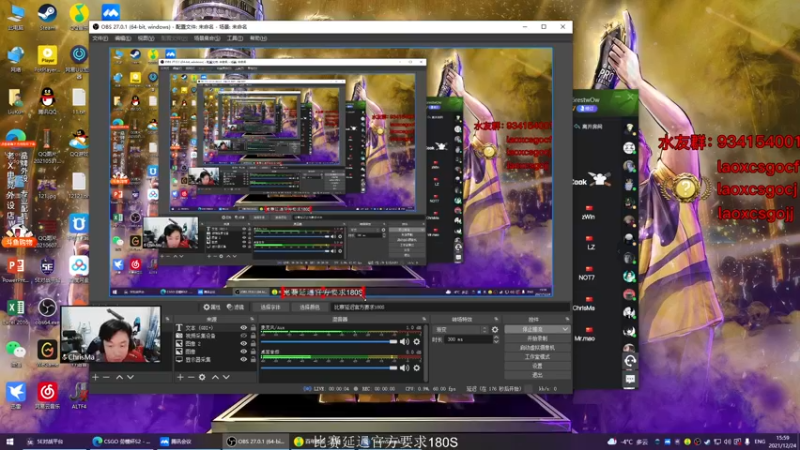Image resolution: width=800 pixels, height=450 pixels.
Task: Toggle visibility of 视频采集设备 source
Action: 243,336
